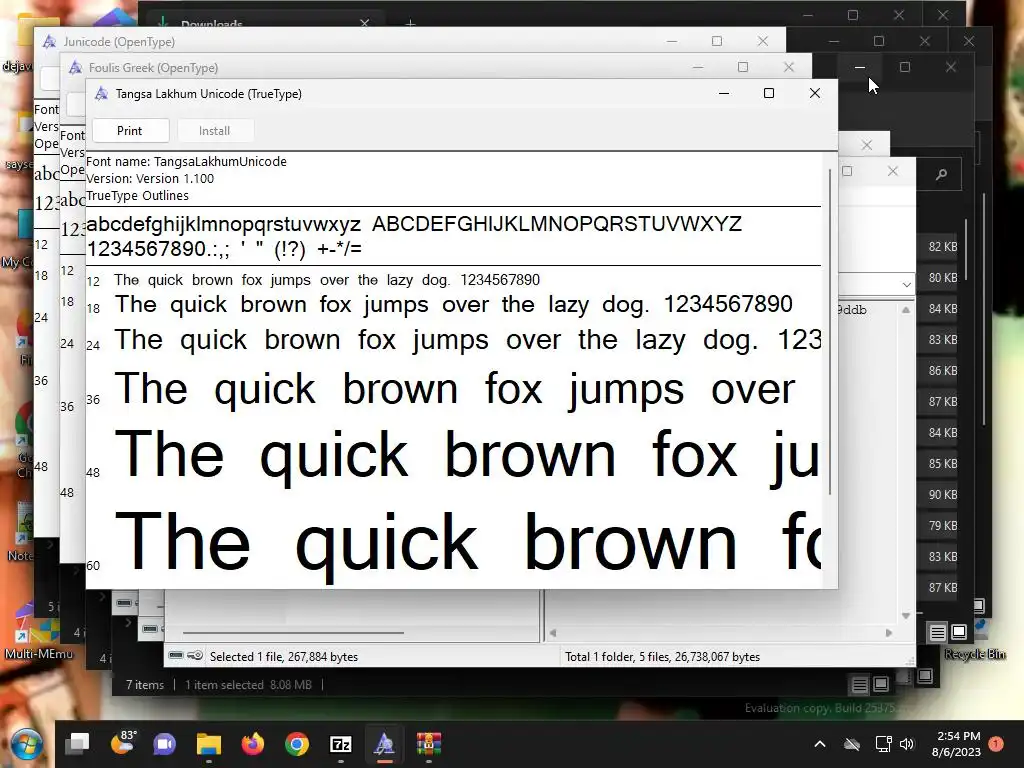Switch to 7-Zip on the taskbar
Screen dimensions: 1024x768
[x=341, y=744]
